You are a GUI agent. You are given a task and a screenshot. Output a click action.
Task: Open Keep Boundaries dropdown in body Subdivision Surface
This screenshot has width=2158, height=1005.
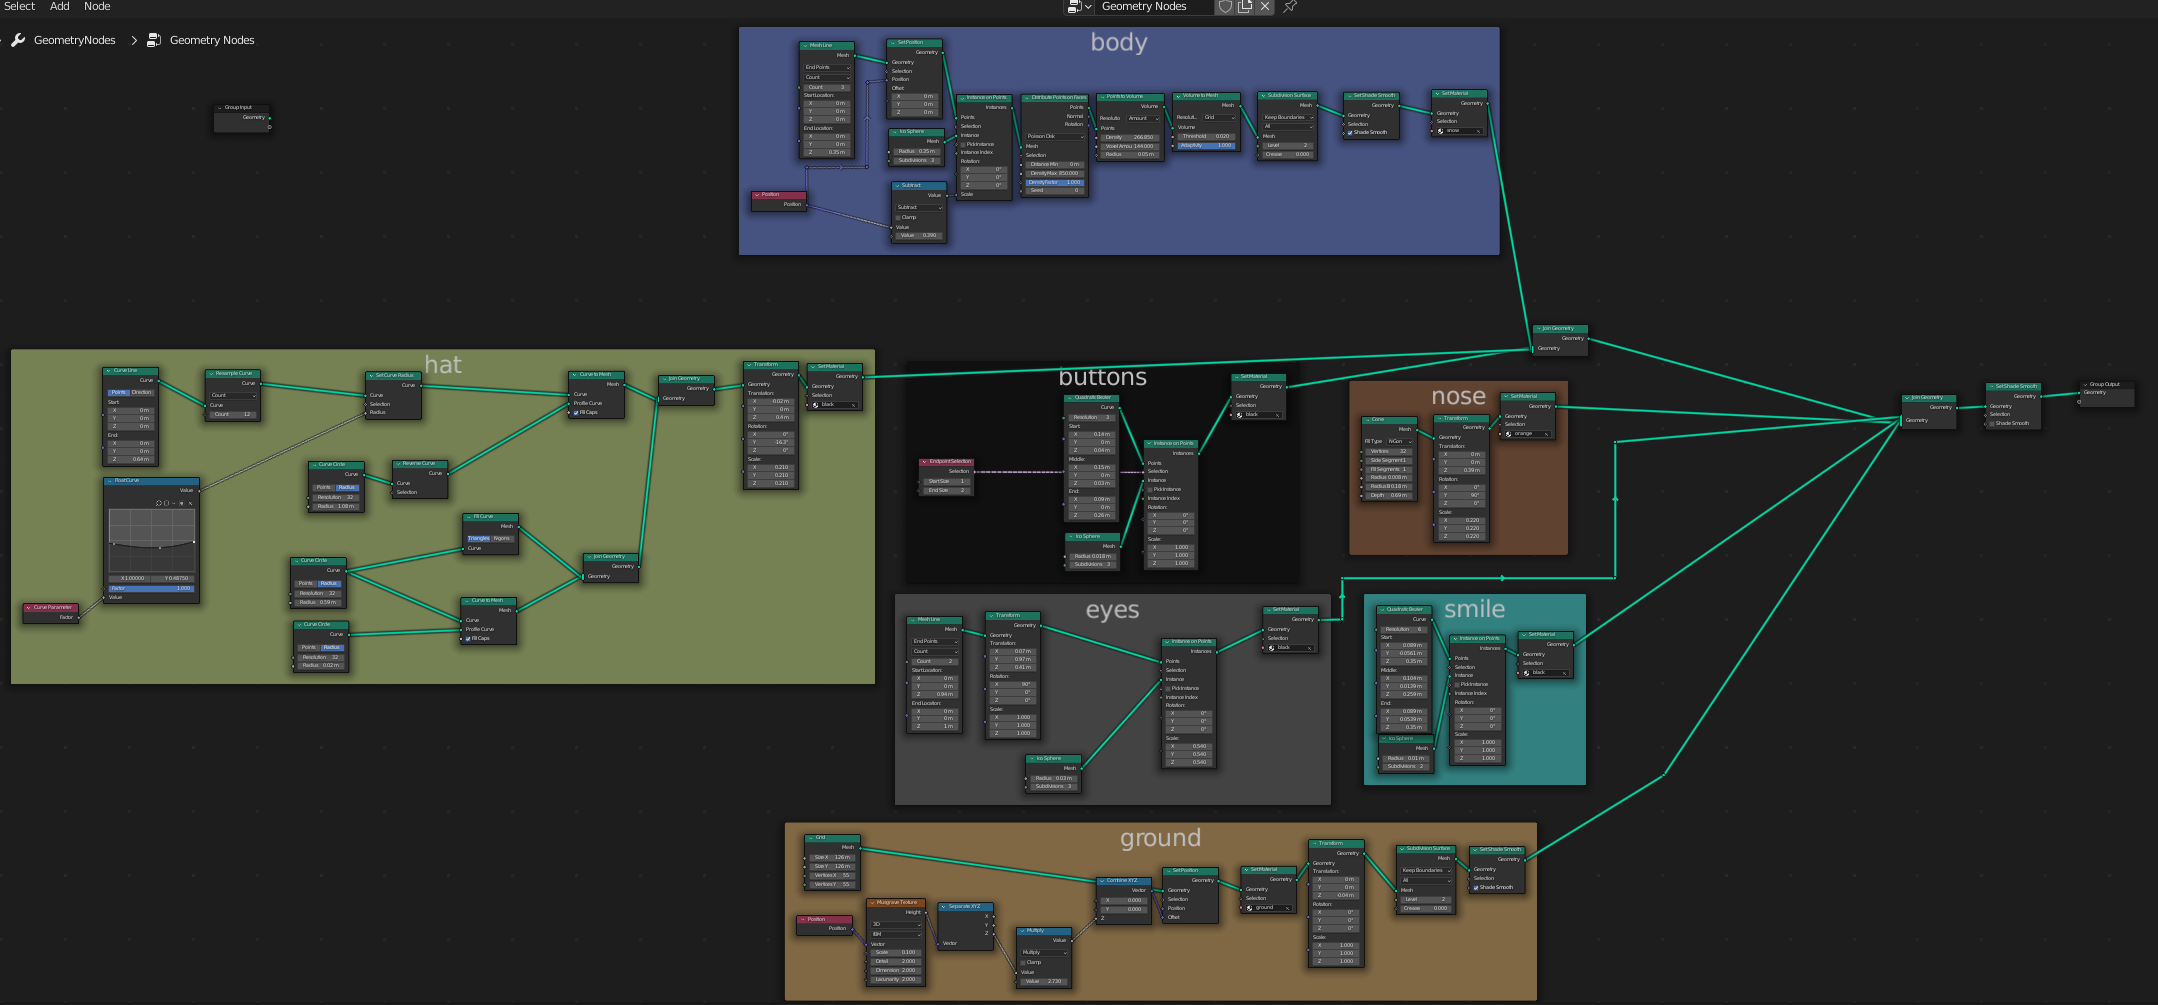(1288, 117)
